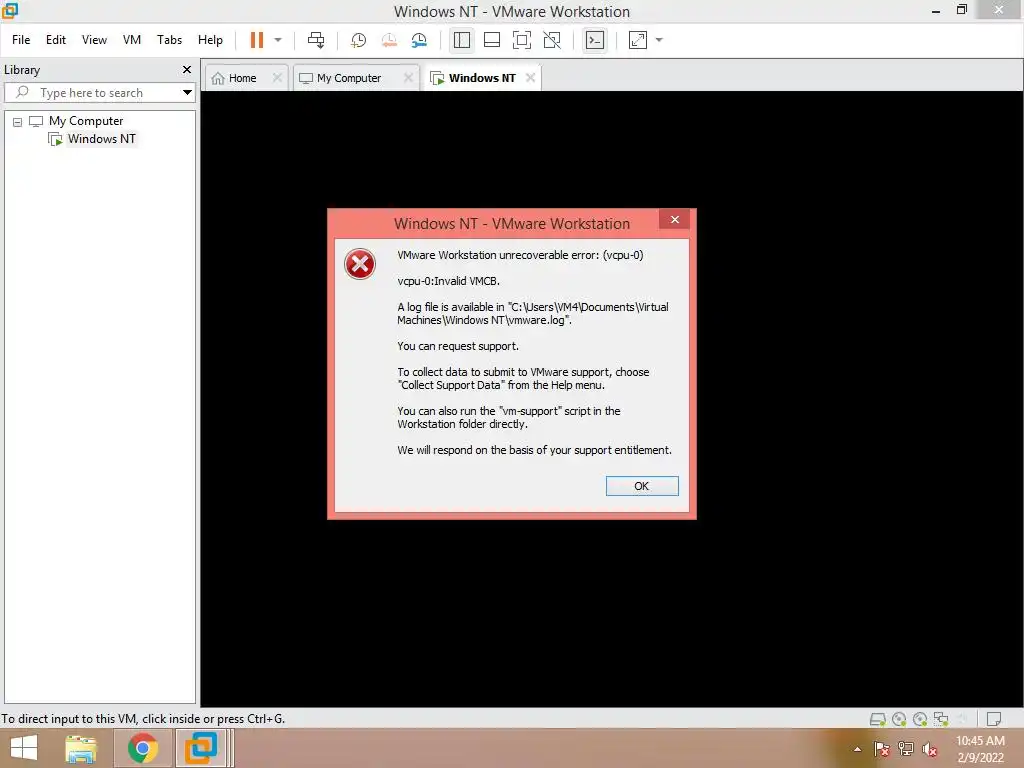Open the File menu

[x=21, y=40]
